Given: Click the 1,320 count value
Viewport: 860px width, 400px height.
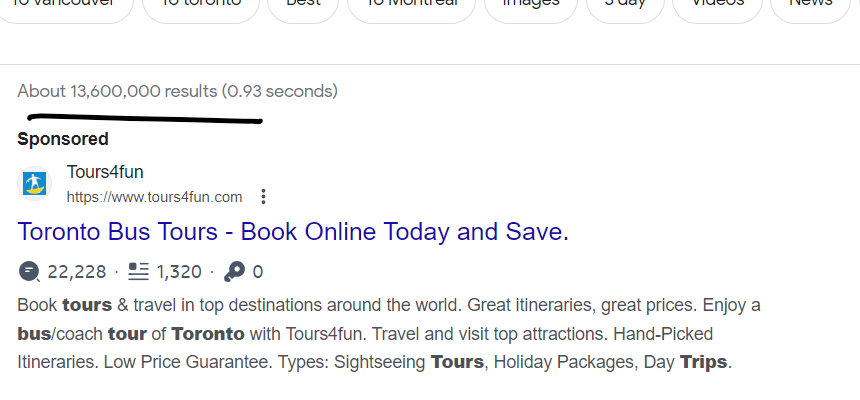Looking at the screenshot, I should point(179,272).
